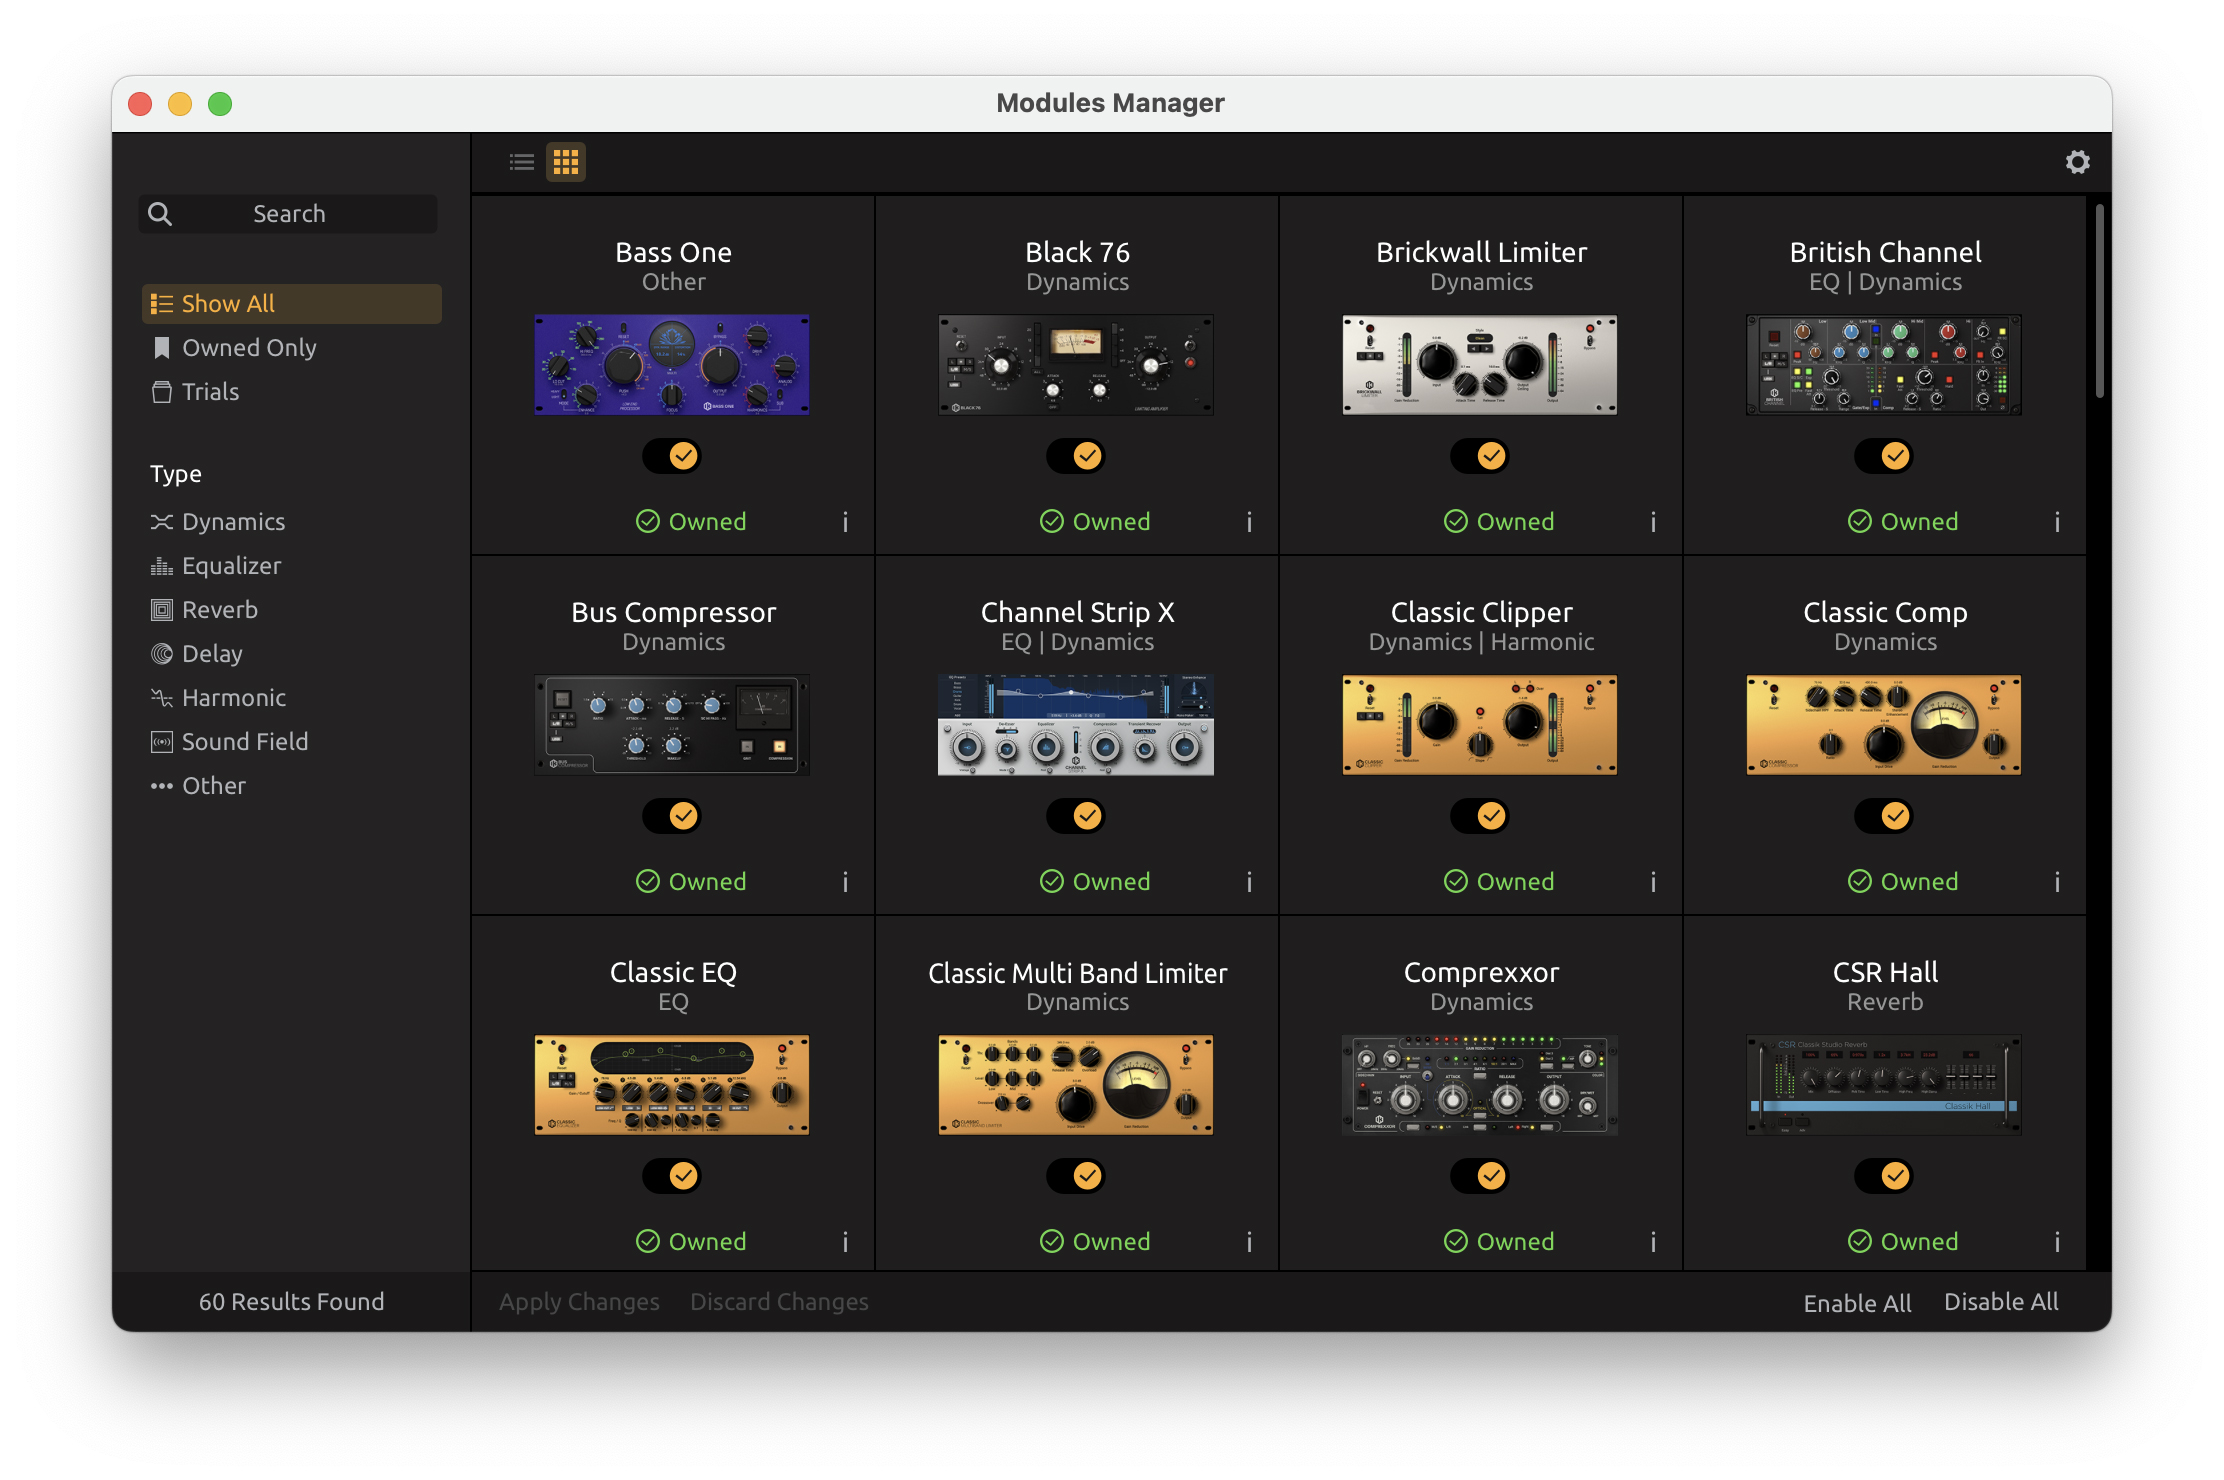Open info for Brickwall Limiter

1653,522
